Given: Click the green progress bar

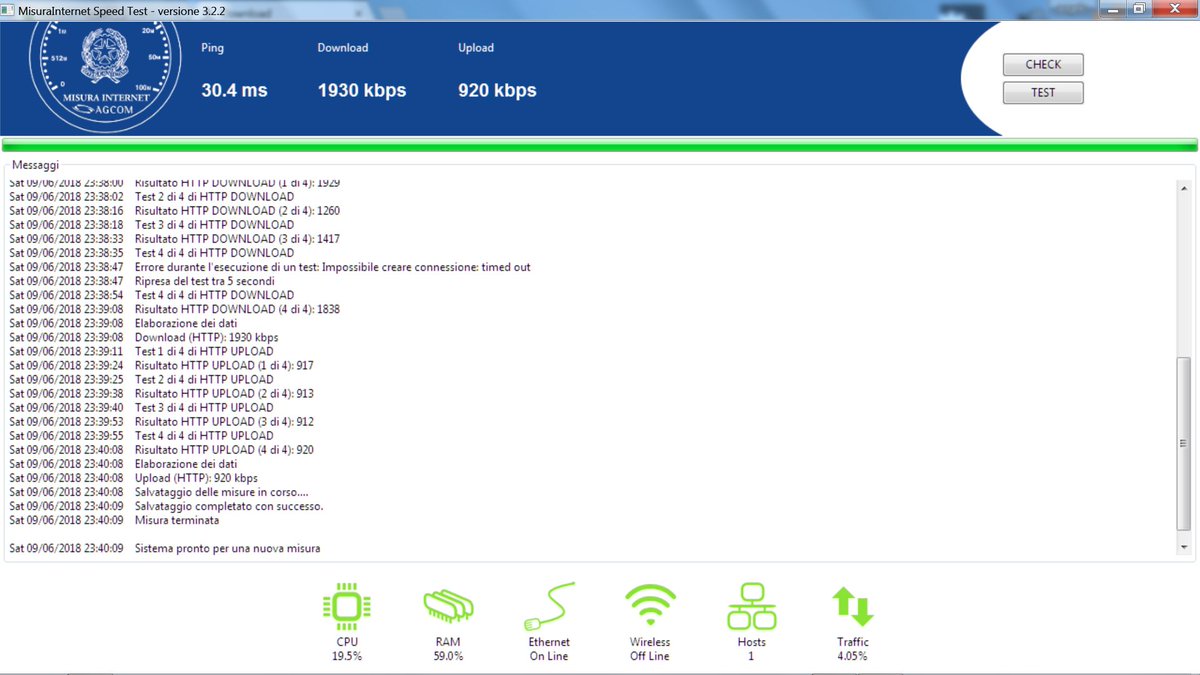Looking at the screenshot, I should (x=599, y=145).
